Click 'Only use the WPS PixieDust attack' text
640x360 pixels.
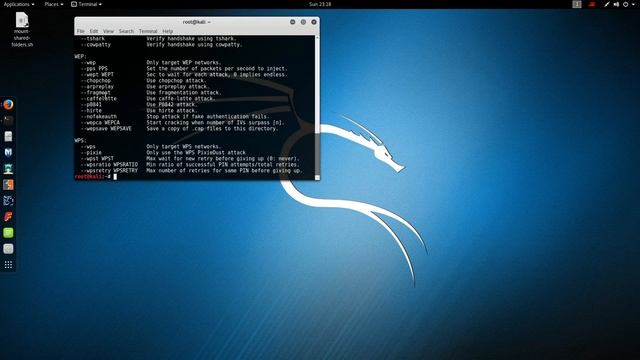tap(196, 152)
